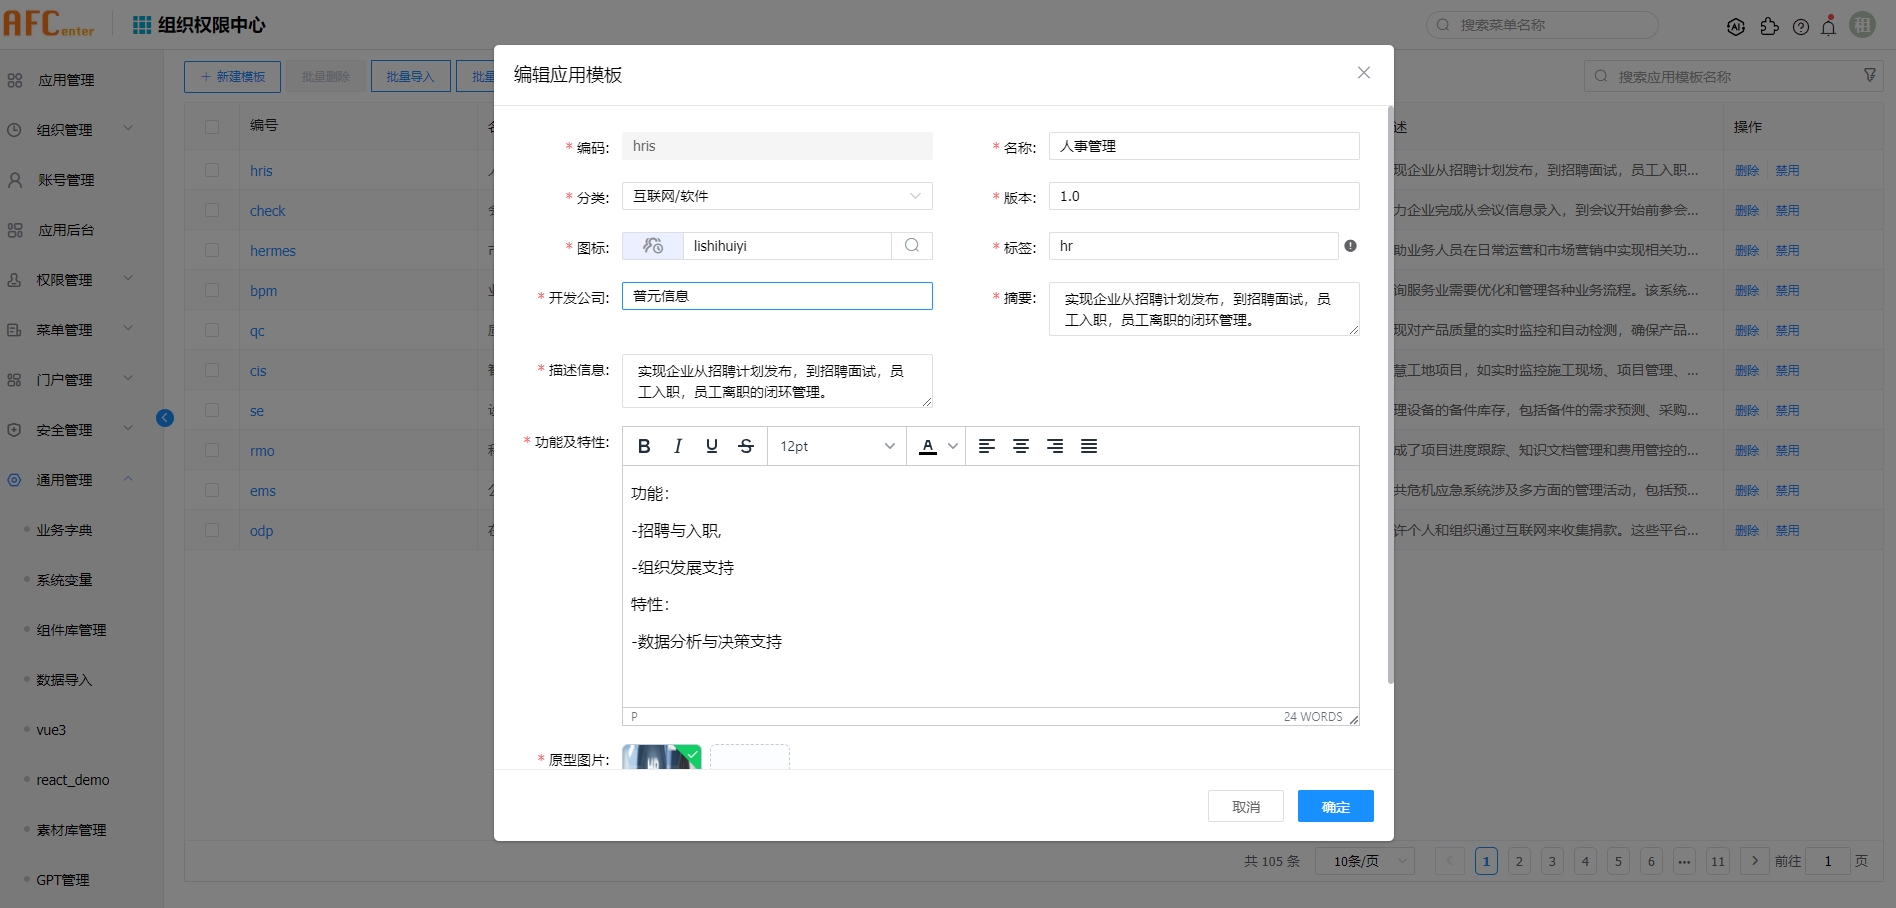Click the tag info tooltip icon
This screenshot has width=1896, height=908.
(x=1350, y=246)
